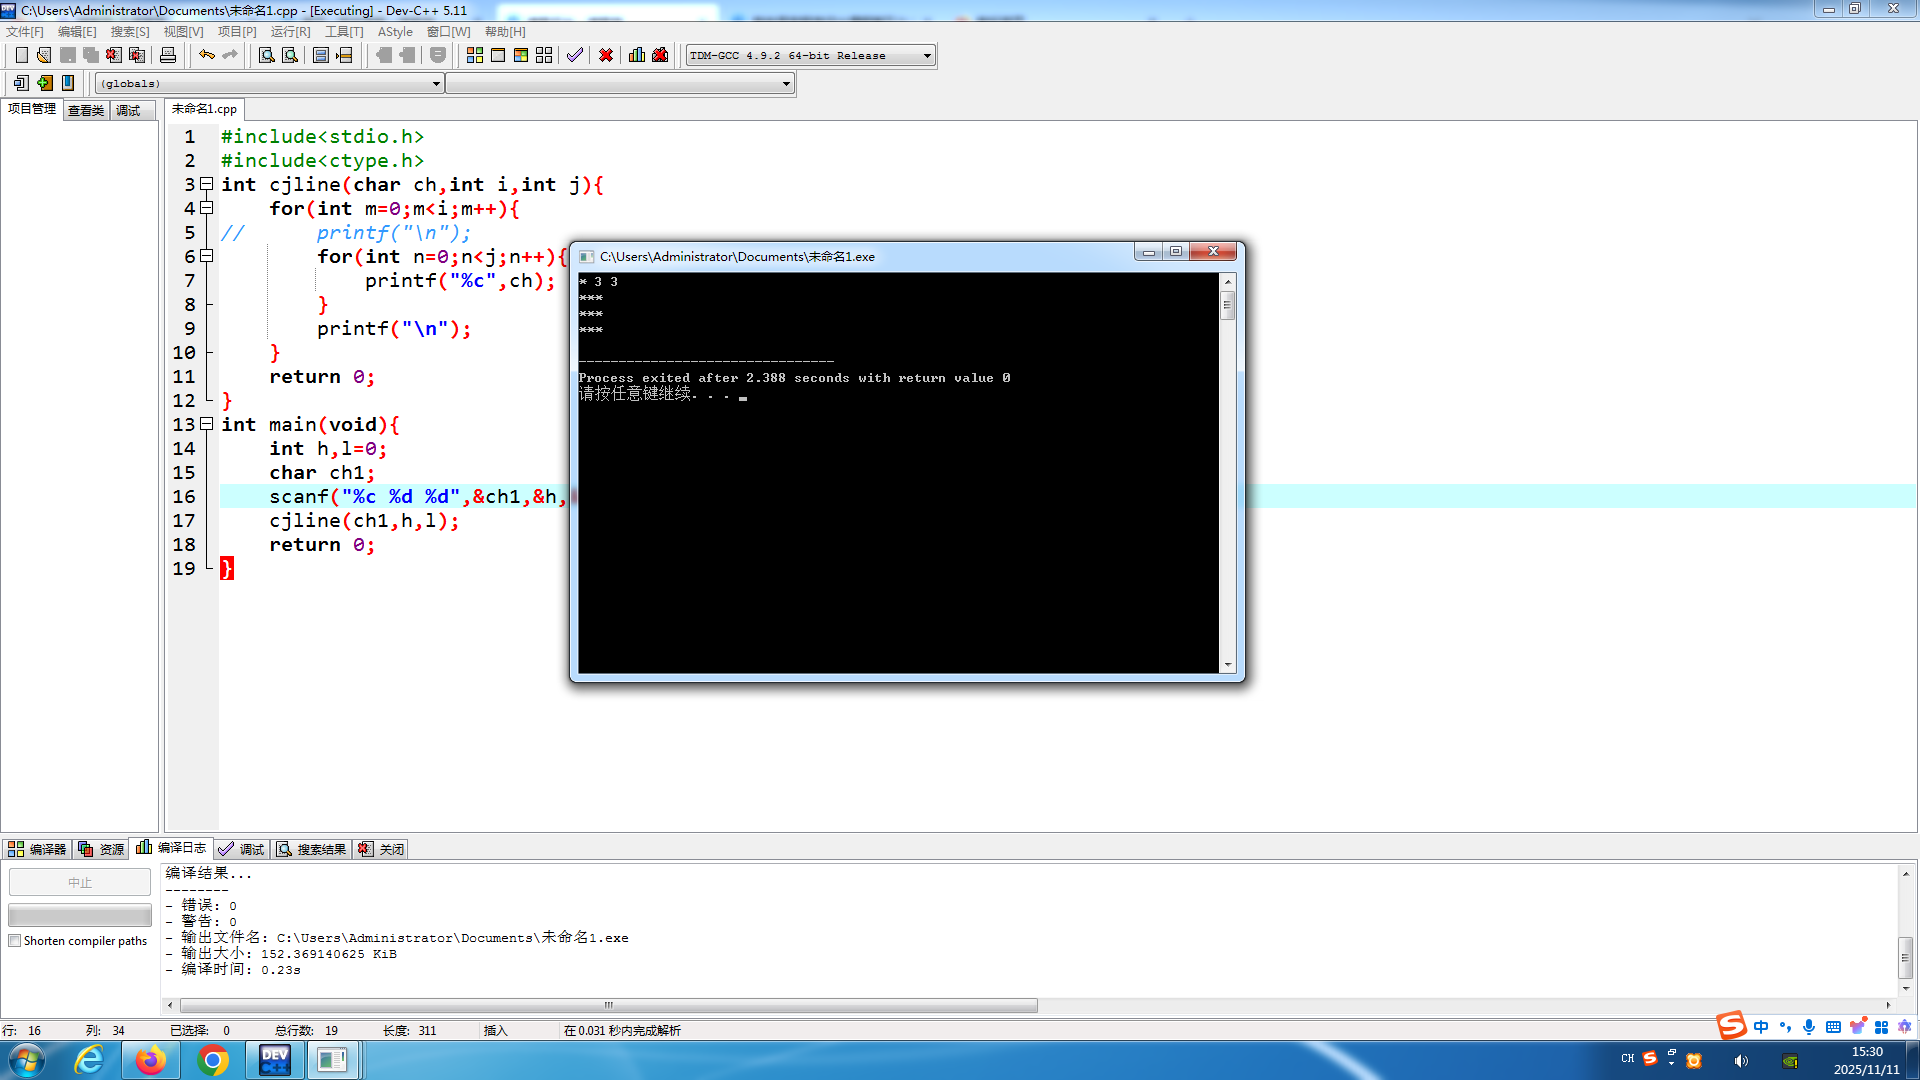Open the TDM-GCC compiler selection dropdown
Viewport: 1920px width, 1080px height.
927,56
